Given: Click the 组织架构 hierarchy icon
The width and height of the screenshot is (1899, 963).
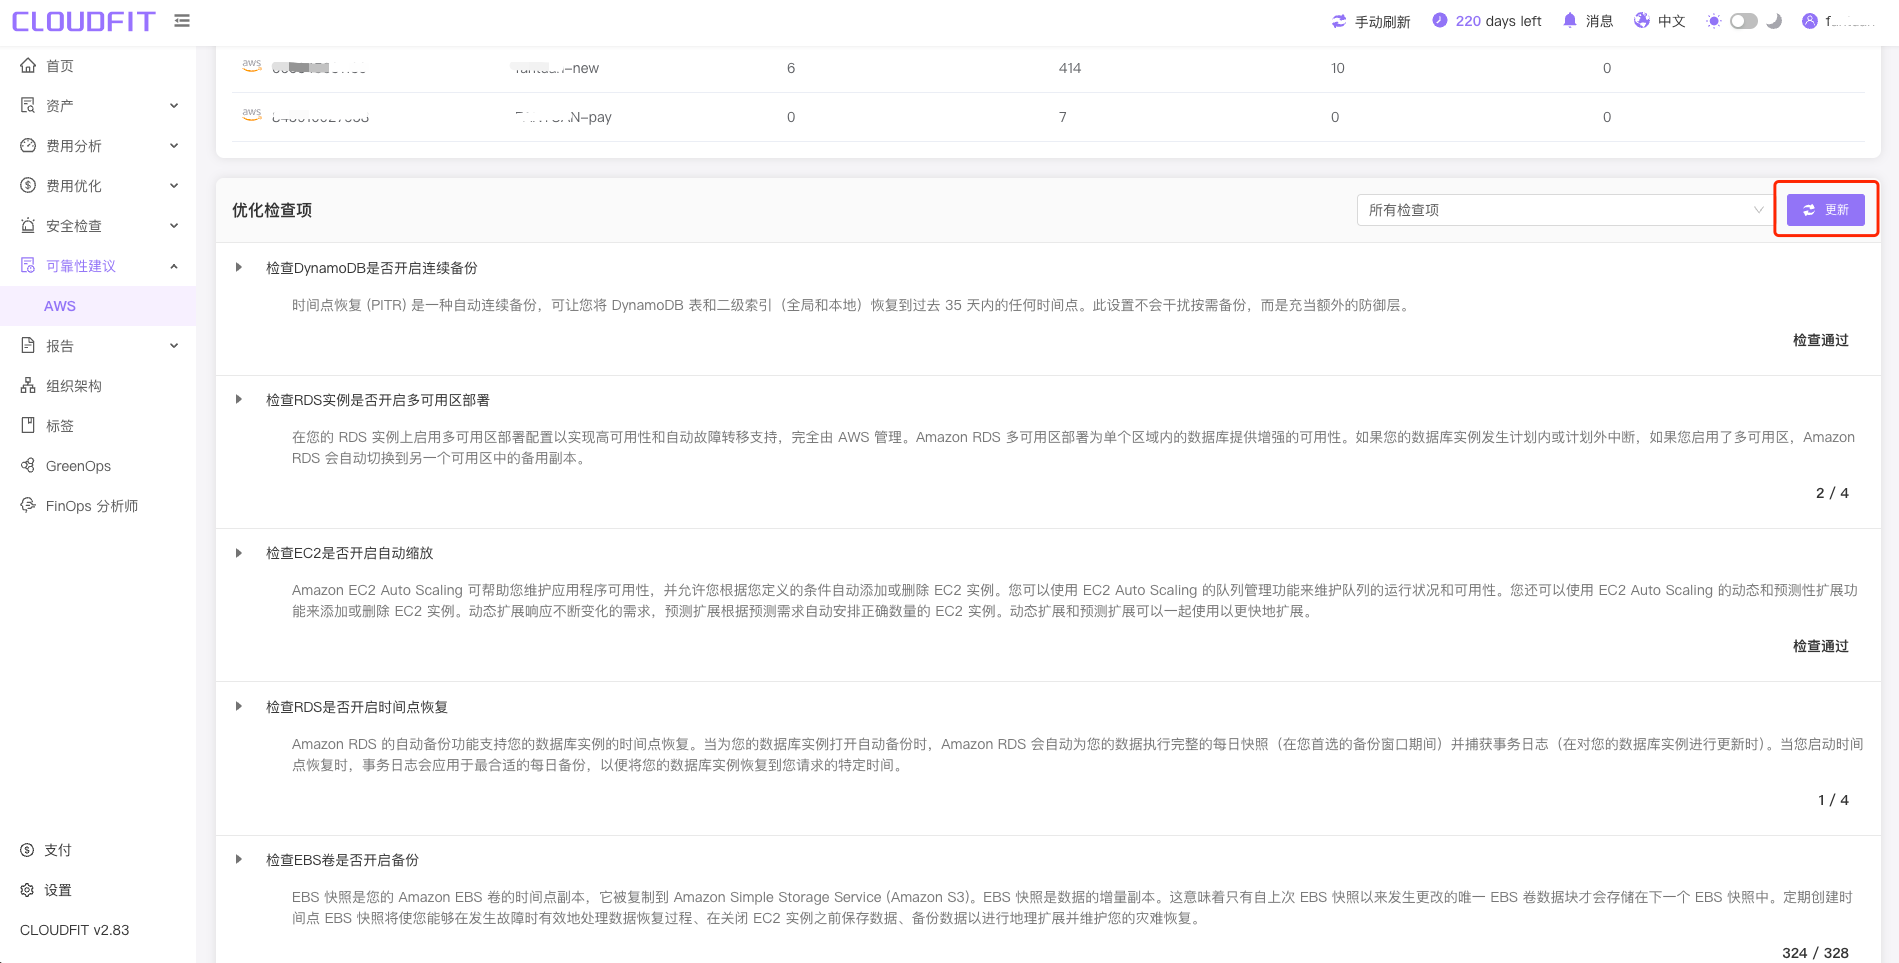Looking at the screenshot, I should (28, 385).
